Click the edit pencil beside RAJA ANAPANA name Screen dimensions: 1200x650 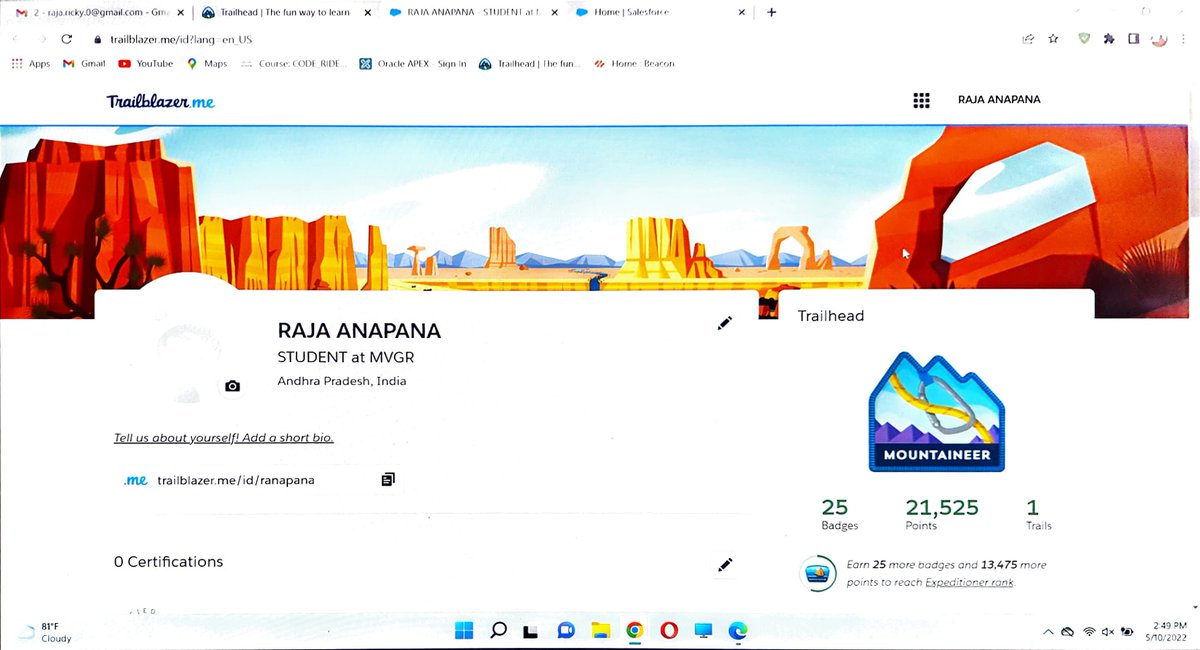pyautogui.click(x=725, y=323)
